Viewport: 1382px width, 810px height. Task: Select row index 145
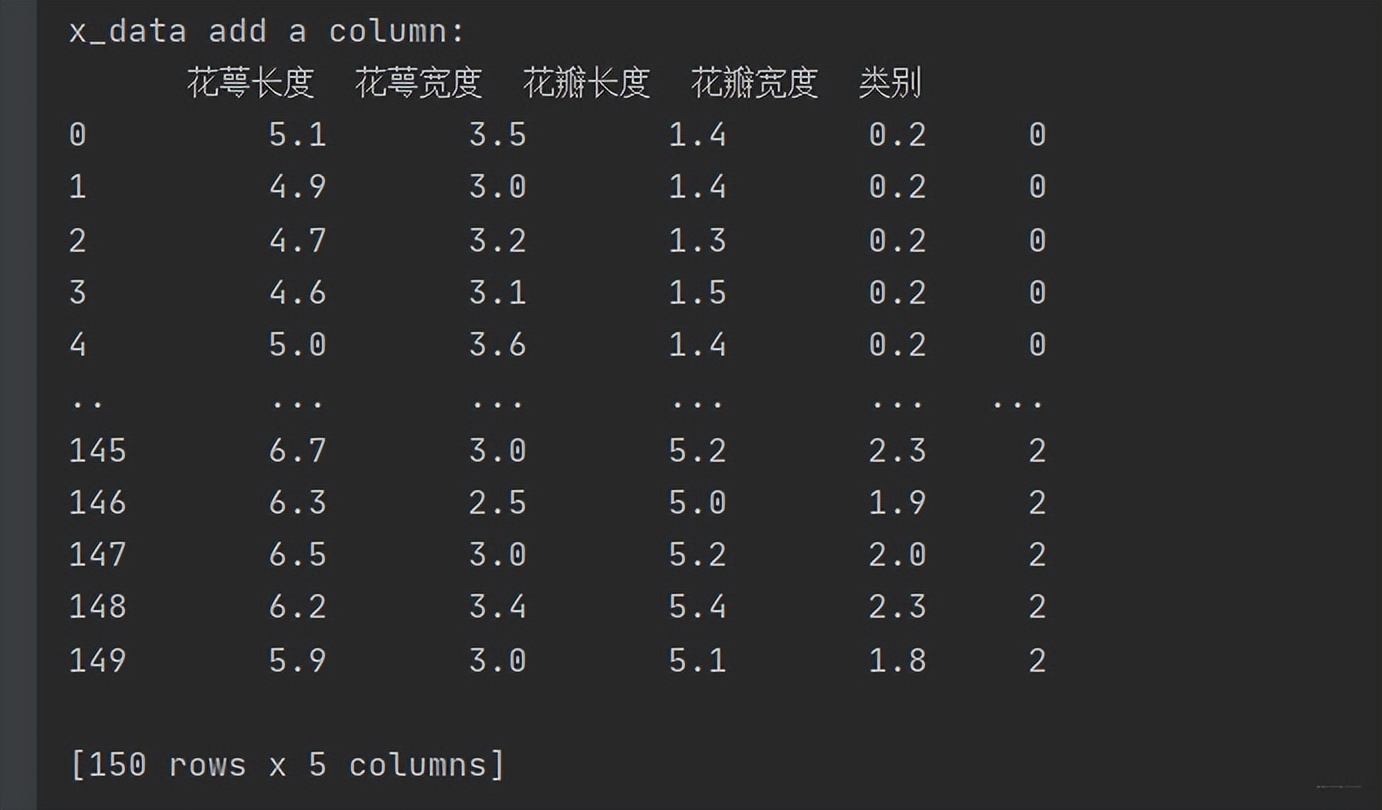(x=97, y=451)
